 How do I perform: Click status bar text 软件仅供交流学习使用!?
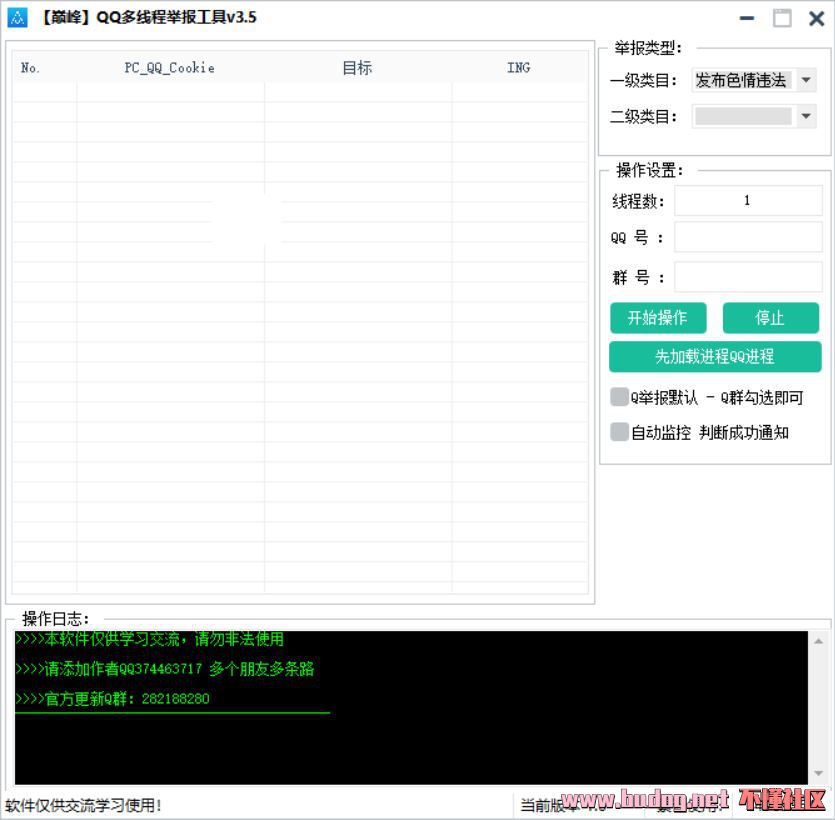tap(83, 805)
